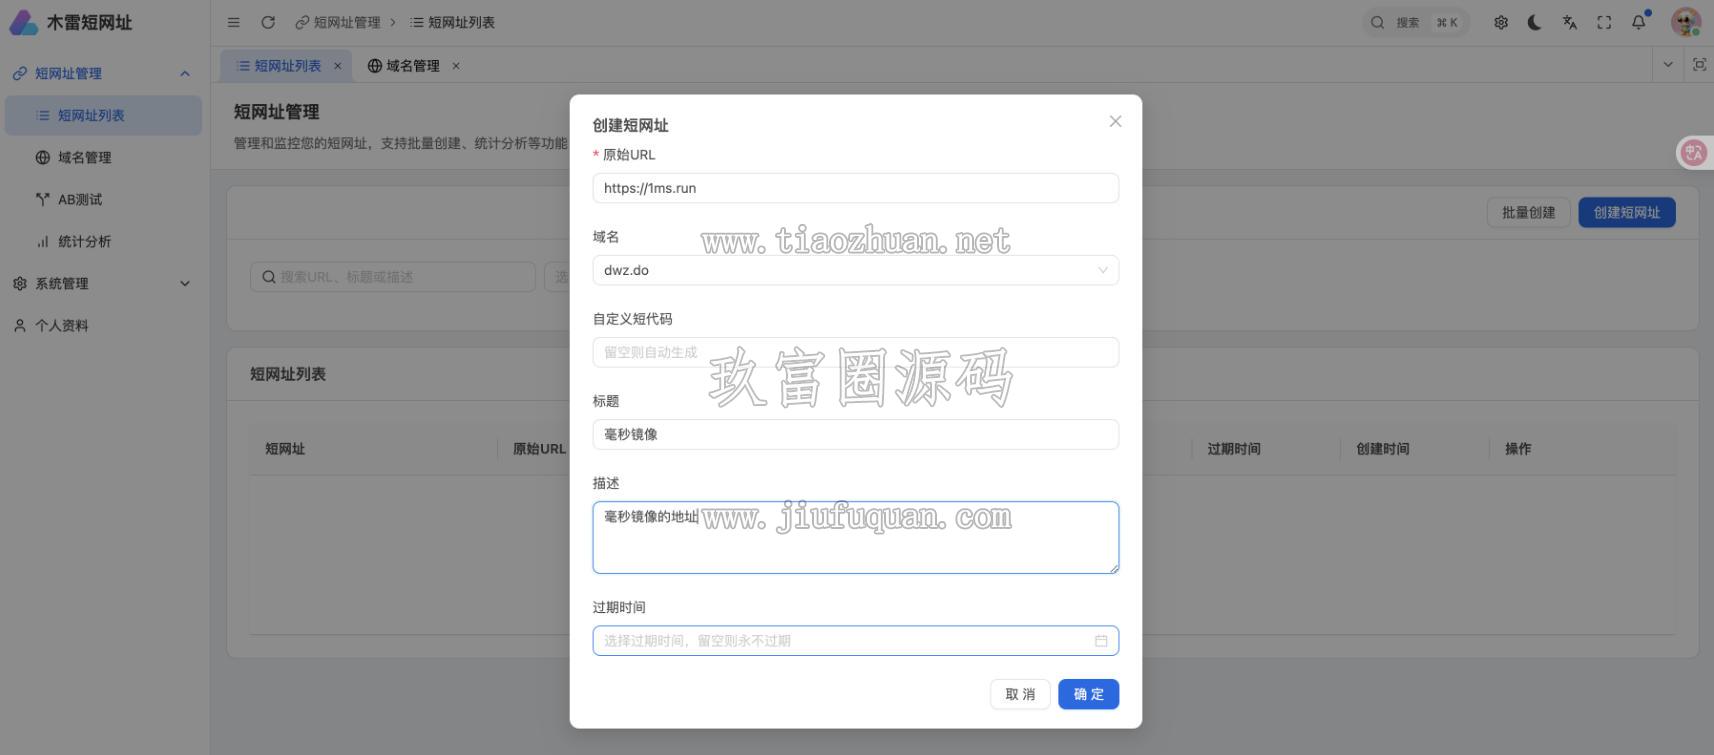The image size is (1714, 755).
Task: Click 域名管理 globe icon in sidebar
Action: [x=42, y=157]
